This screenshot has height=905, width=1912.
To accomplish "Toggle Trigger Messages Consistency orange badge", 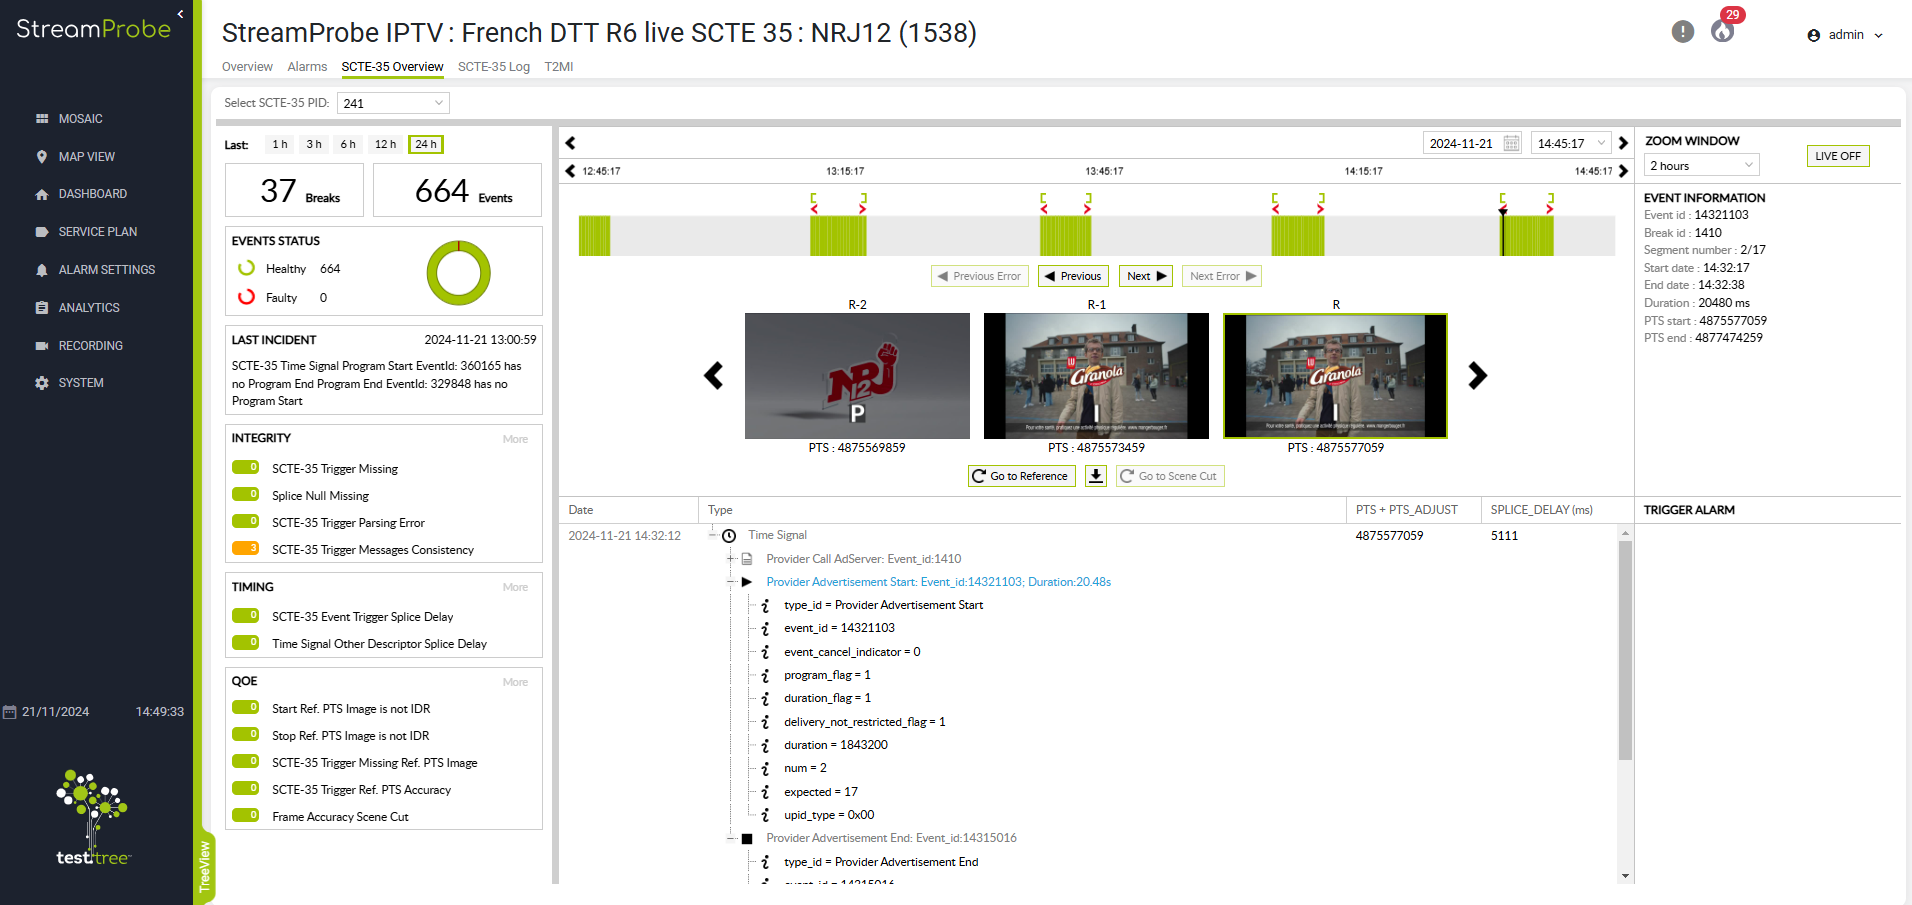I will click(246, 548).
